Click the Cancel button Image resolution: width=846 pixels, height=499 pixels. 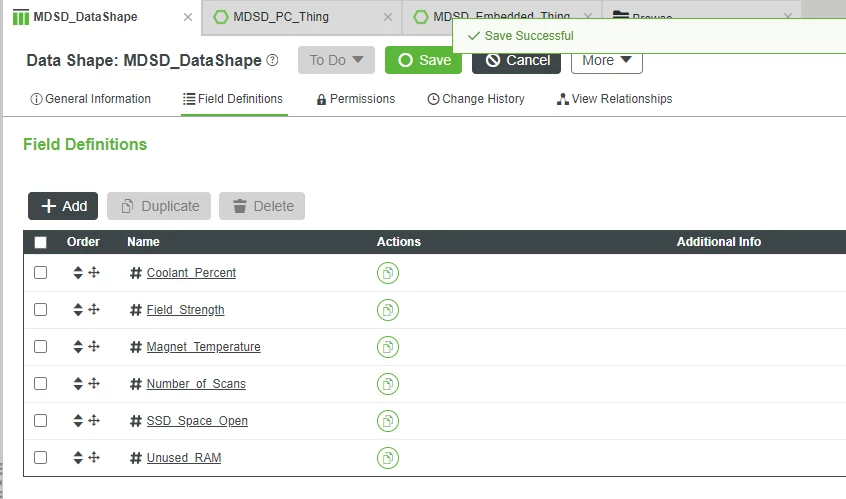tap(516, 63)
